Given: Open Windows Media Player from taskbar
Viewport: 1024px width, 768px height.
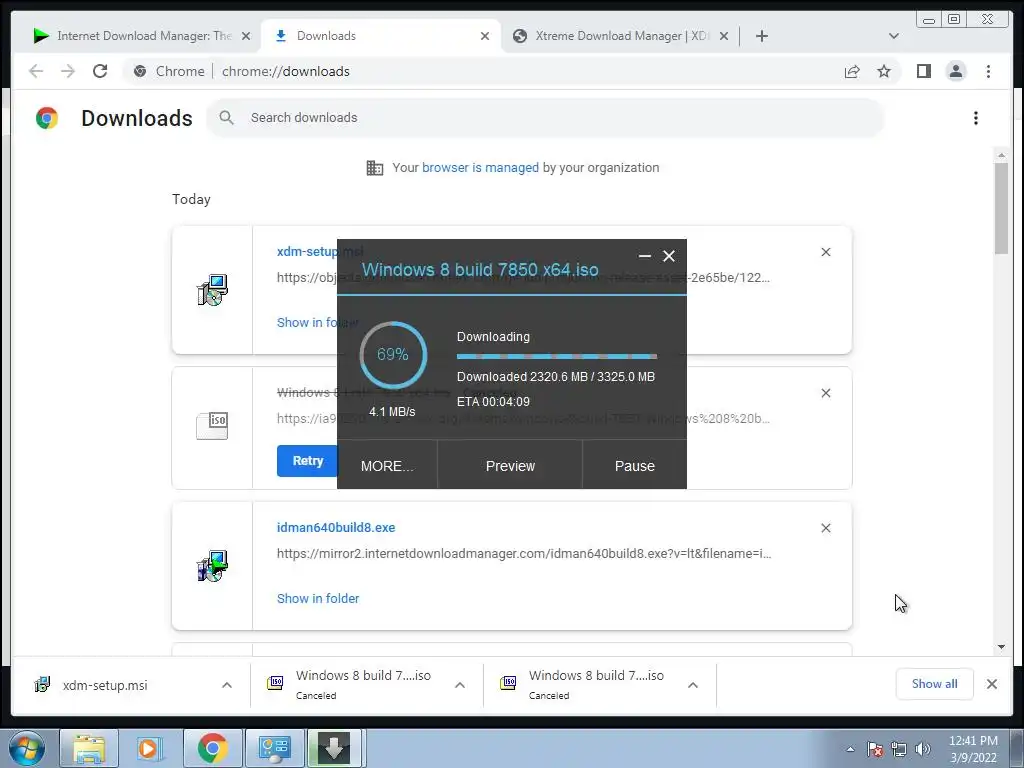Looking at the screenshot, I should [x=150, y=748].
